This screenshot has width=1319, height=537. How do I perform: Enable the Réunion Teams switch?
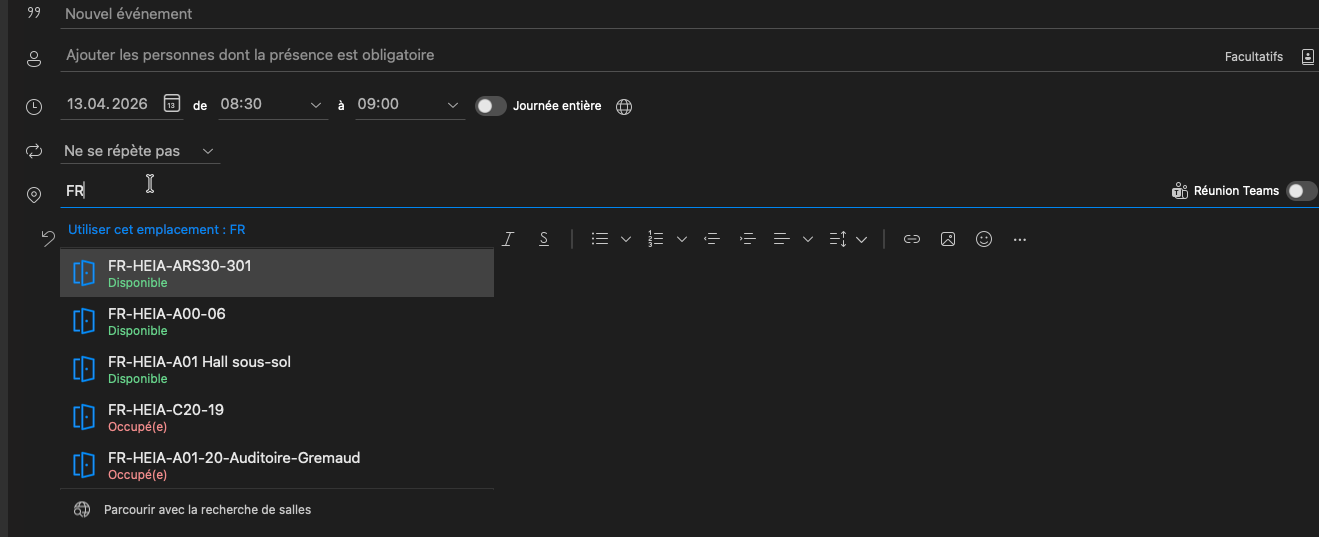(1301, 191)
